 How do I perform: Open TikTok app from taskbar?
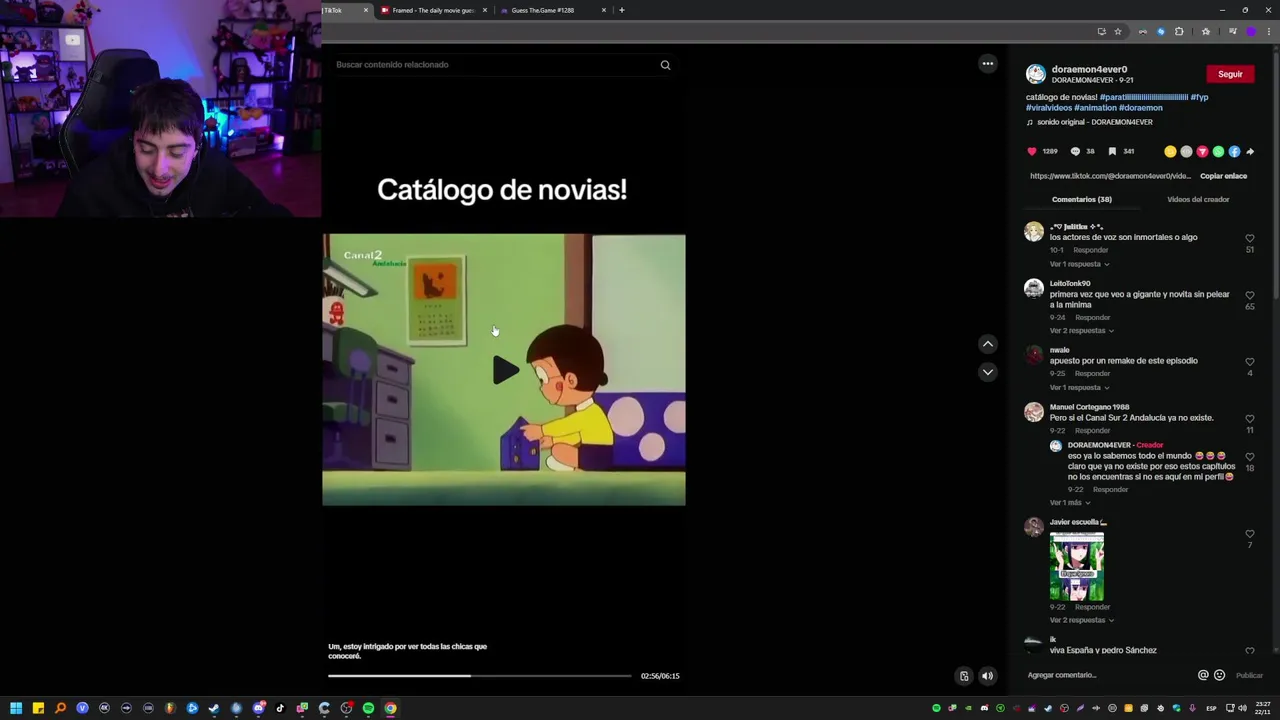click(x=280, y=708)
